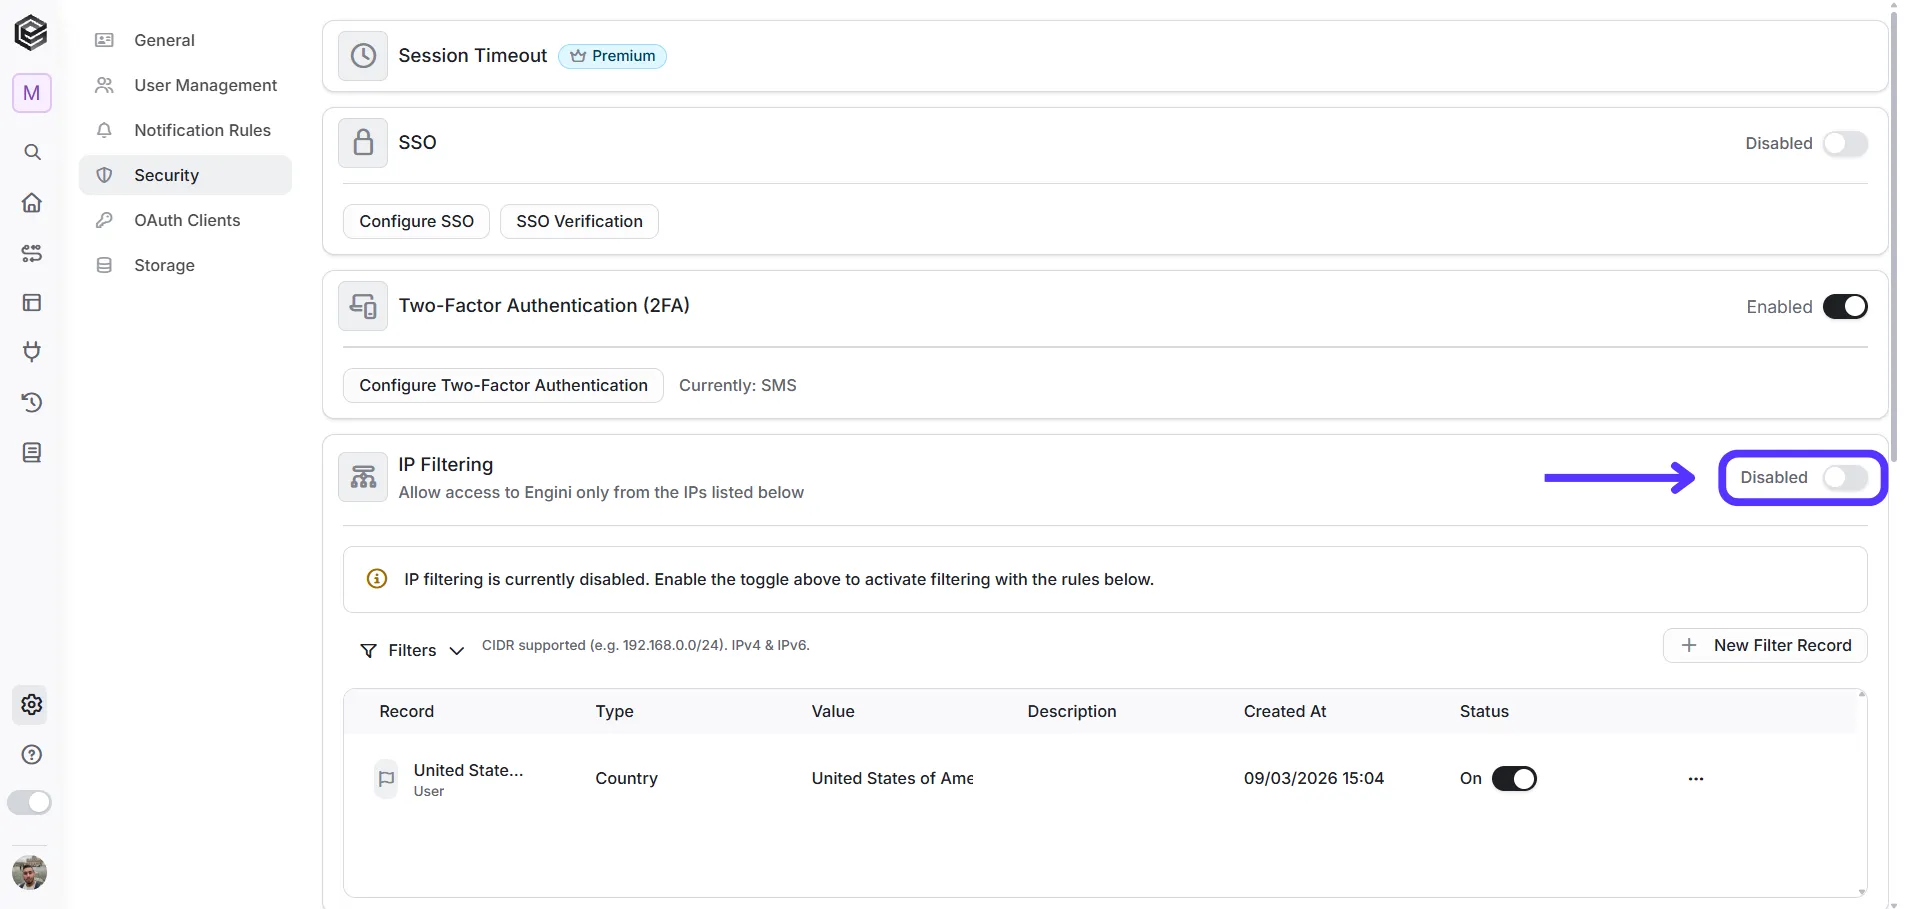Click the Premium badge on Session Timeout
Image resolution: width=1916 pixels, height=909 pixels.
[612, 56]
